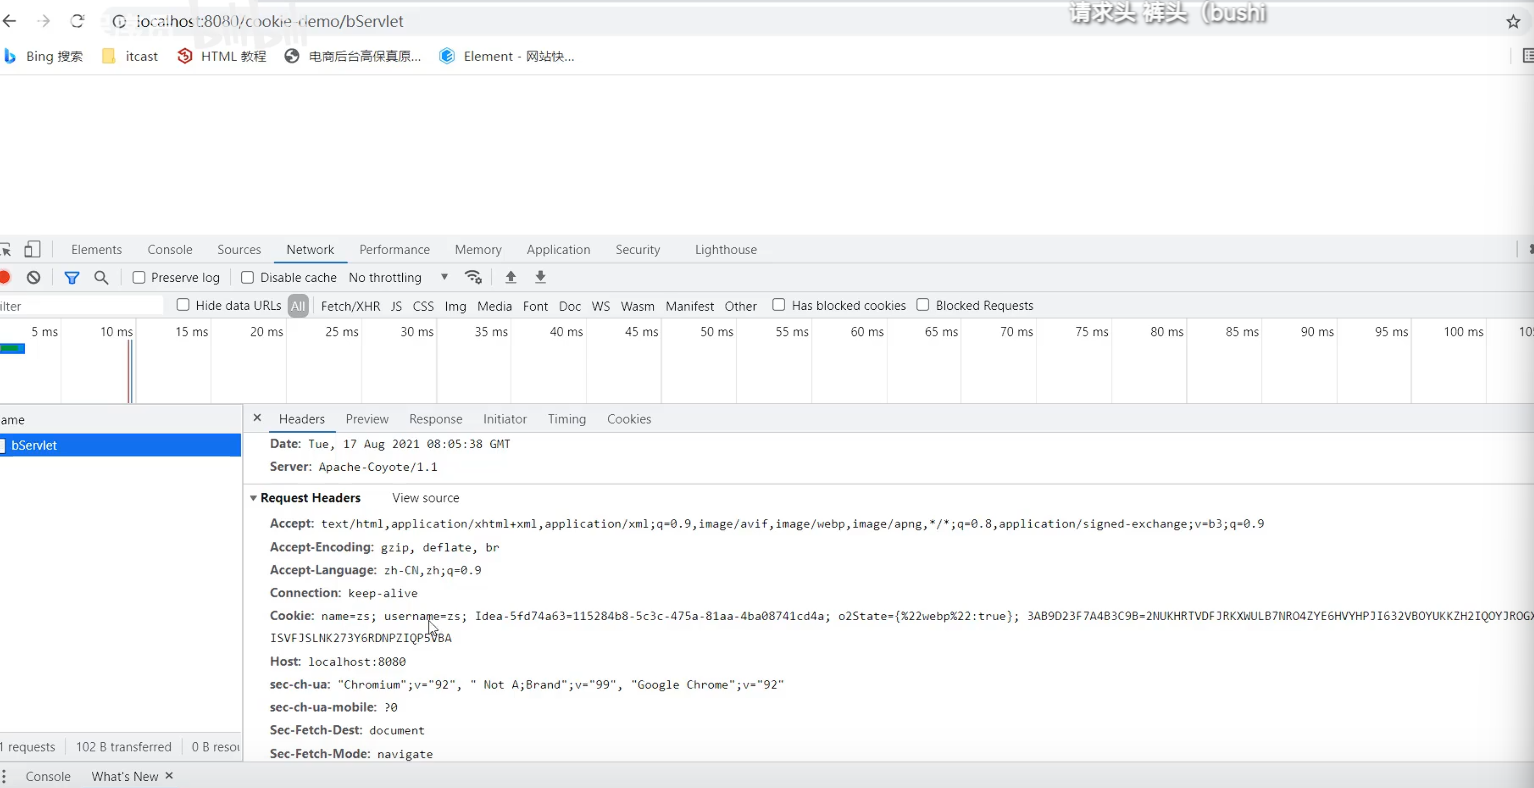Open the Initiator details tab
This screenshot has width=1534, height=788.
coord(504,419)
